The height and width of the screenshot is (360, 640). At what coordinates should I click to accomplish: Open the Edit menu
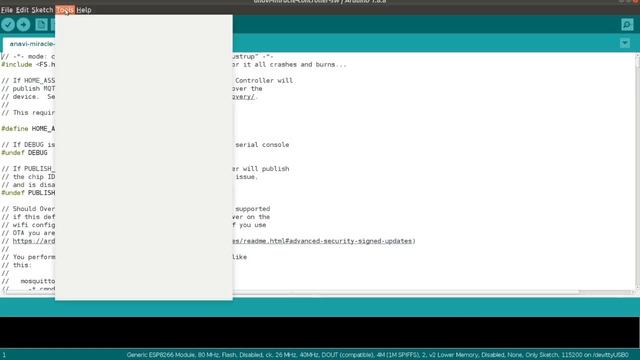pos(22,10)
